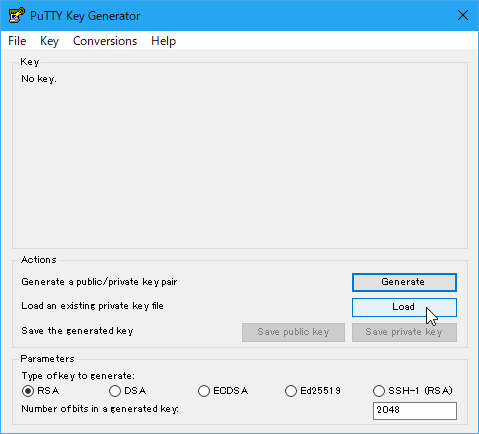Image resolution: width=479 pixels, height=434 pixels.
Task: Select the RSA key type
Action: coord(40,391)
